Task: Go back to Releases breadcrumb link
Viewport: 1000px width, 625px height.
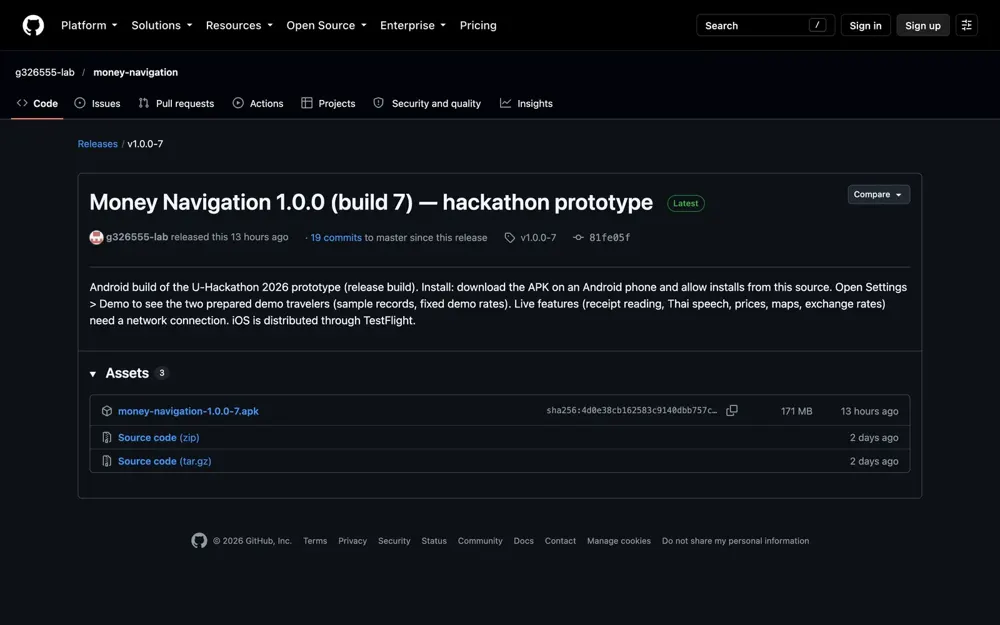Action: pyautogui.click(x=98, y=144)
